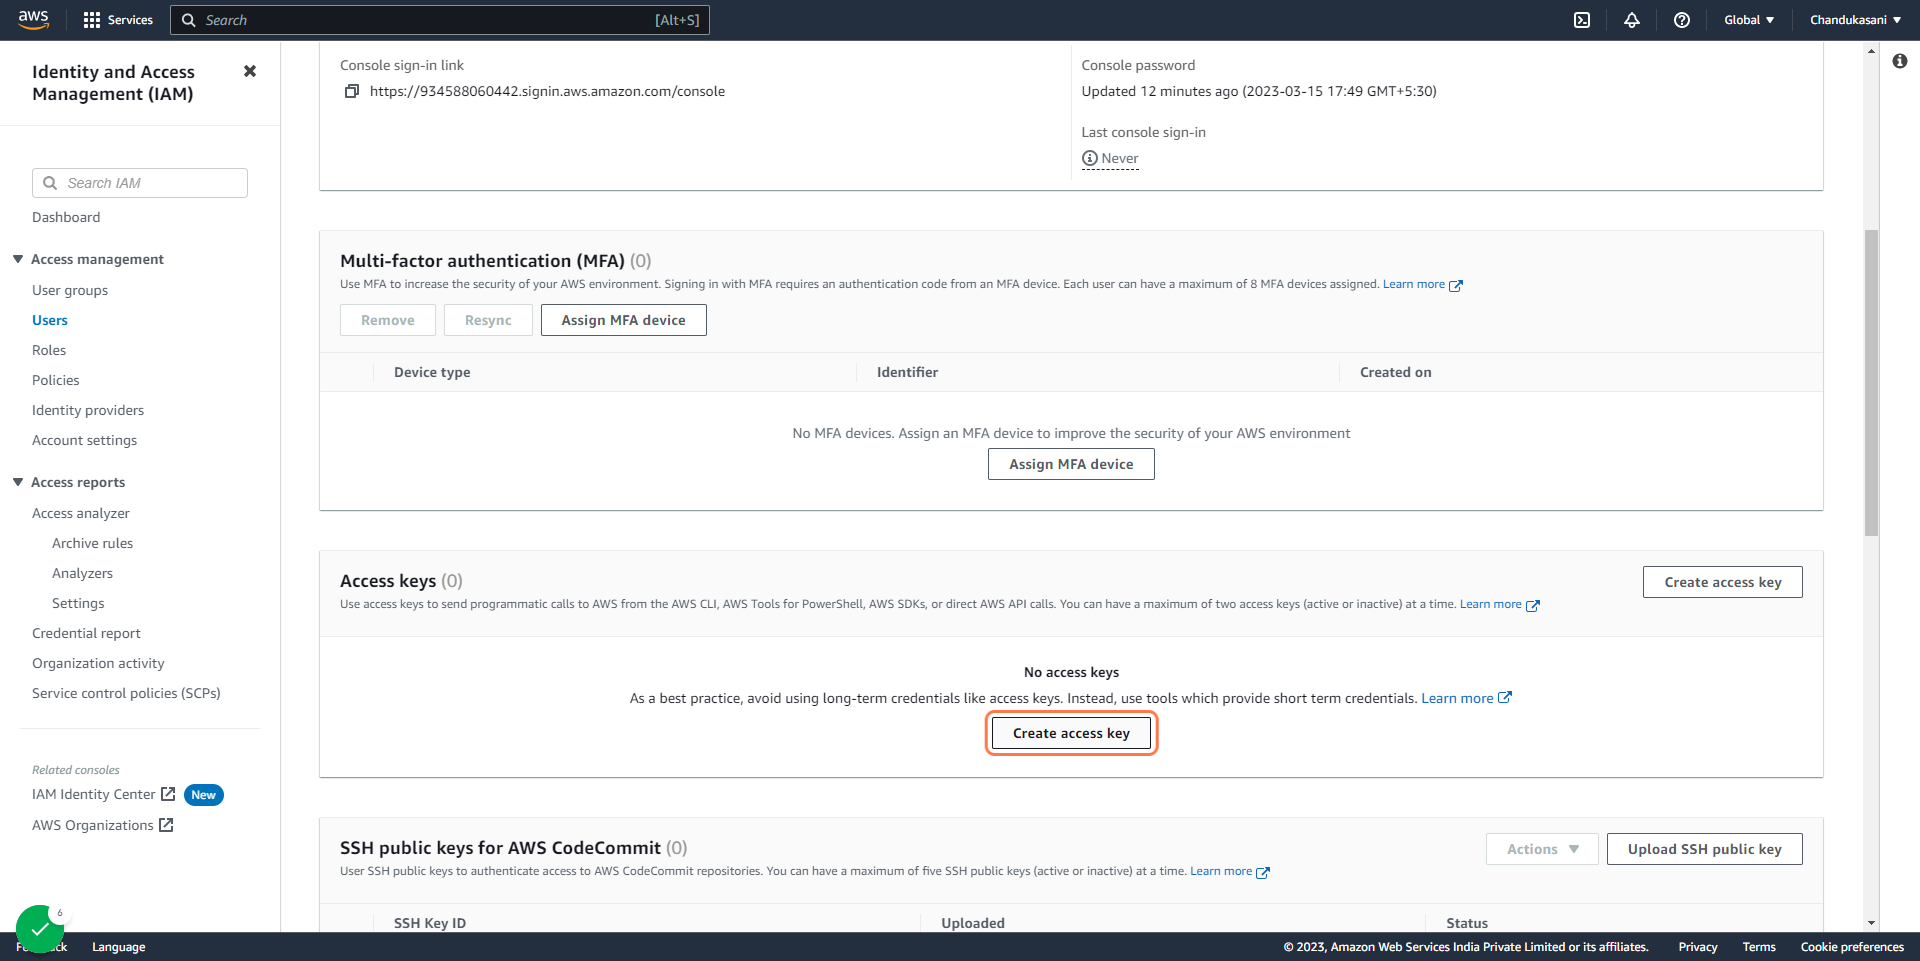Open Identity providers page
This screenshot has height=961, width=1920.
pyautogui.click(x=88, y=410)
